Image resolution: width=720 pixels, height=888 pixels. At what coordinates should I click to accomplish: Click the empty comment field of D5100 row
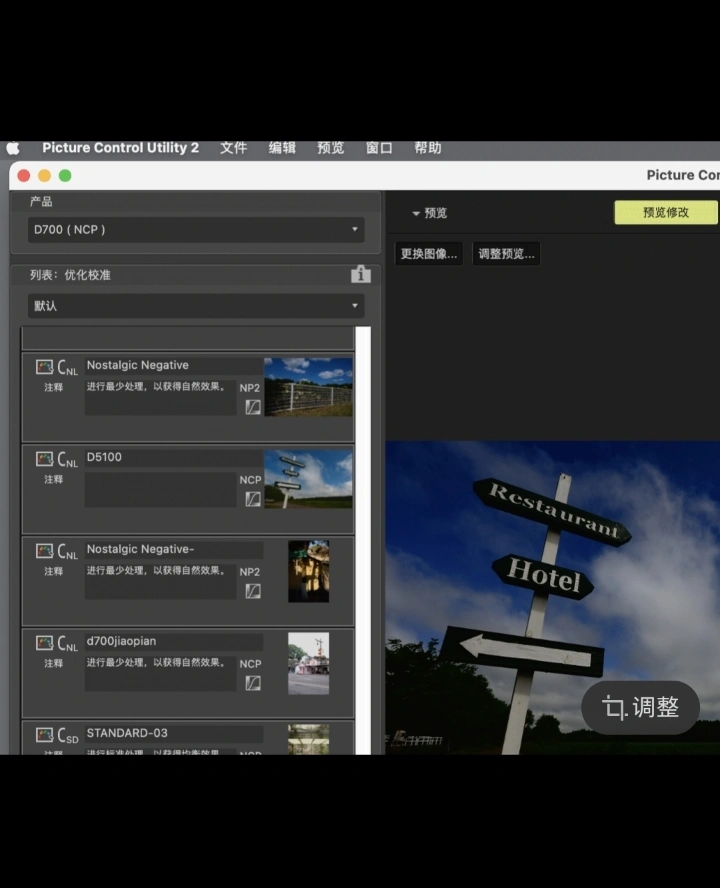[x=160, y=489]
